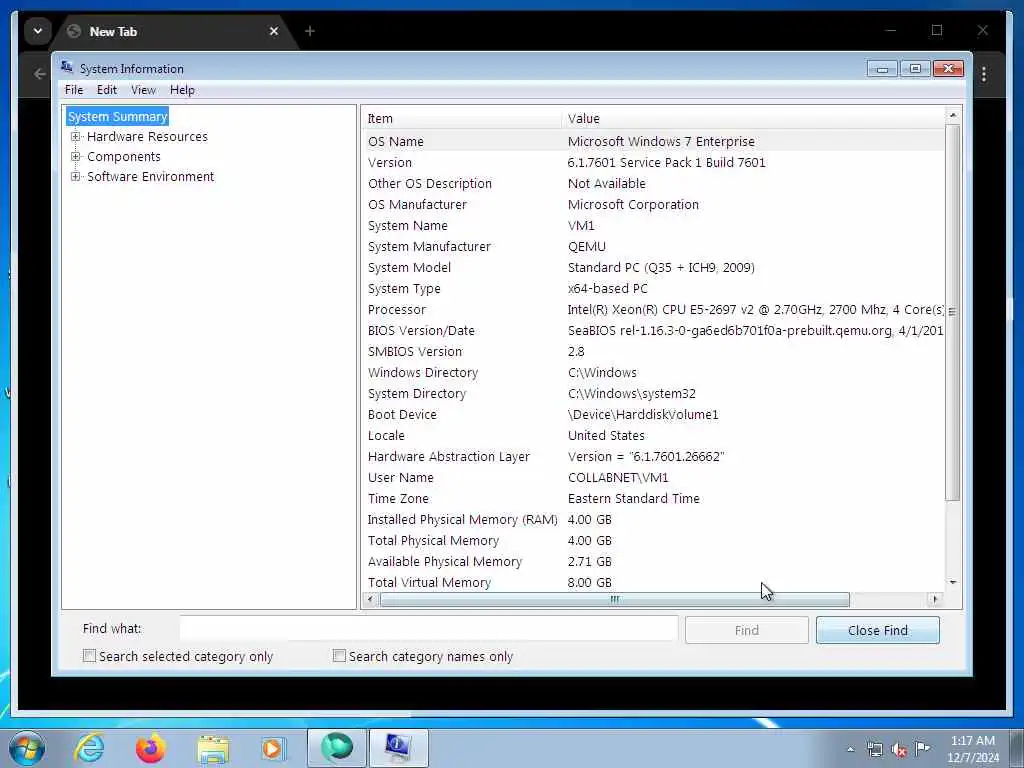The width and height of the screenshot is (1024, 768).
Task: Select Available Physical Memory row
Action: [653, 561]
